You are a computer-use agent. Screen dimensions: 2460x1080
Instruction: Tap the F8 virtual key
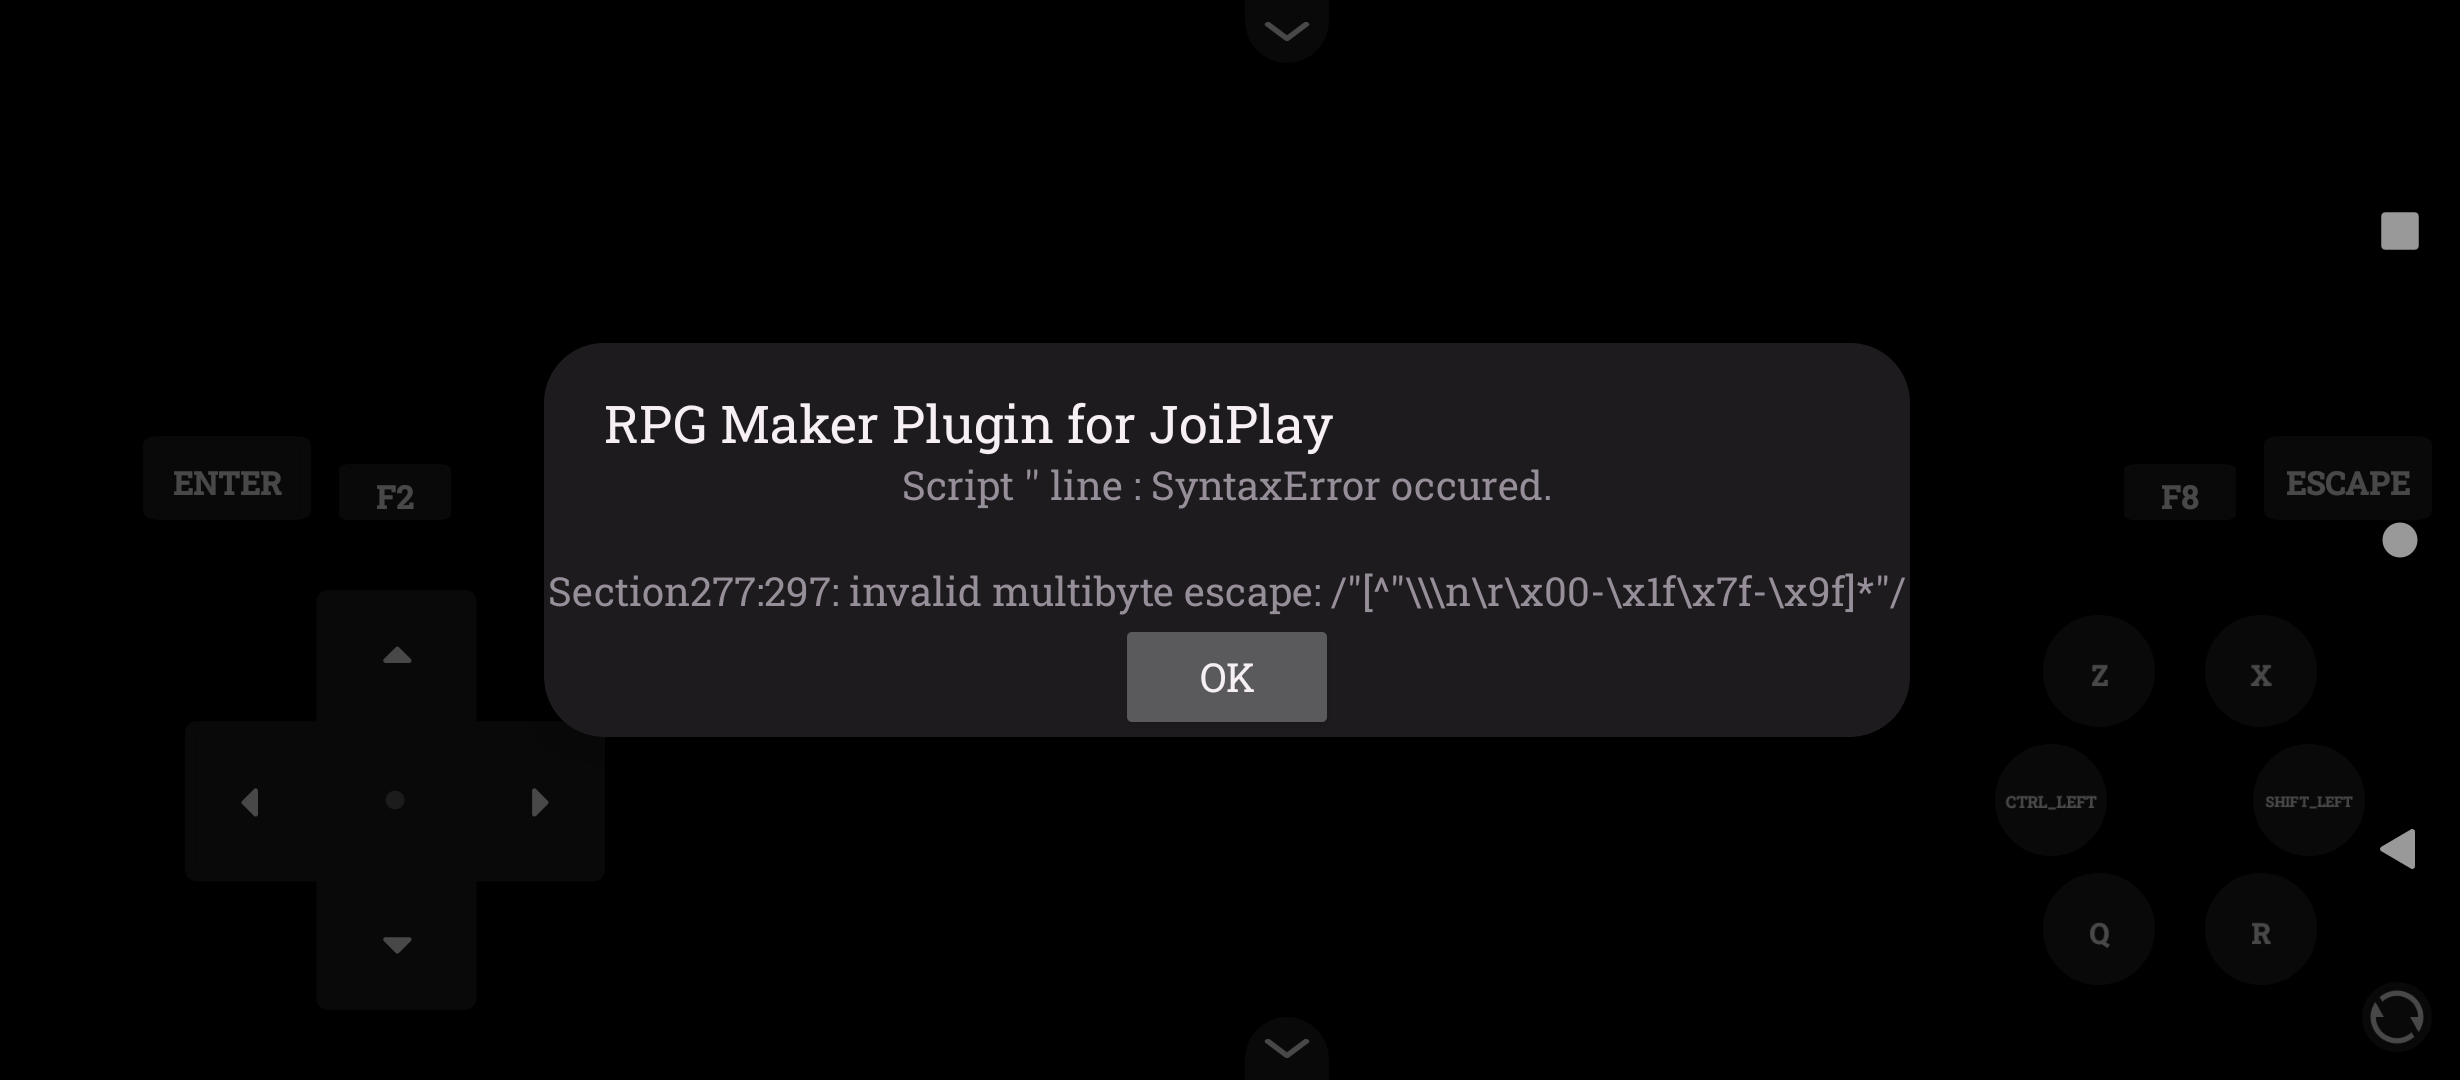pyautogui.click(x=2179, y=493)
